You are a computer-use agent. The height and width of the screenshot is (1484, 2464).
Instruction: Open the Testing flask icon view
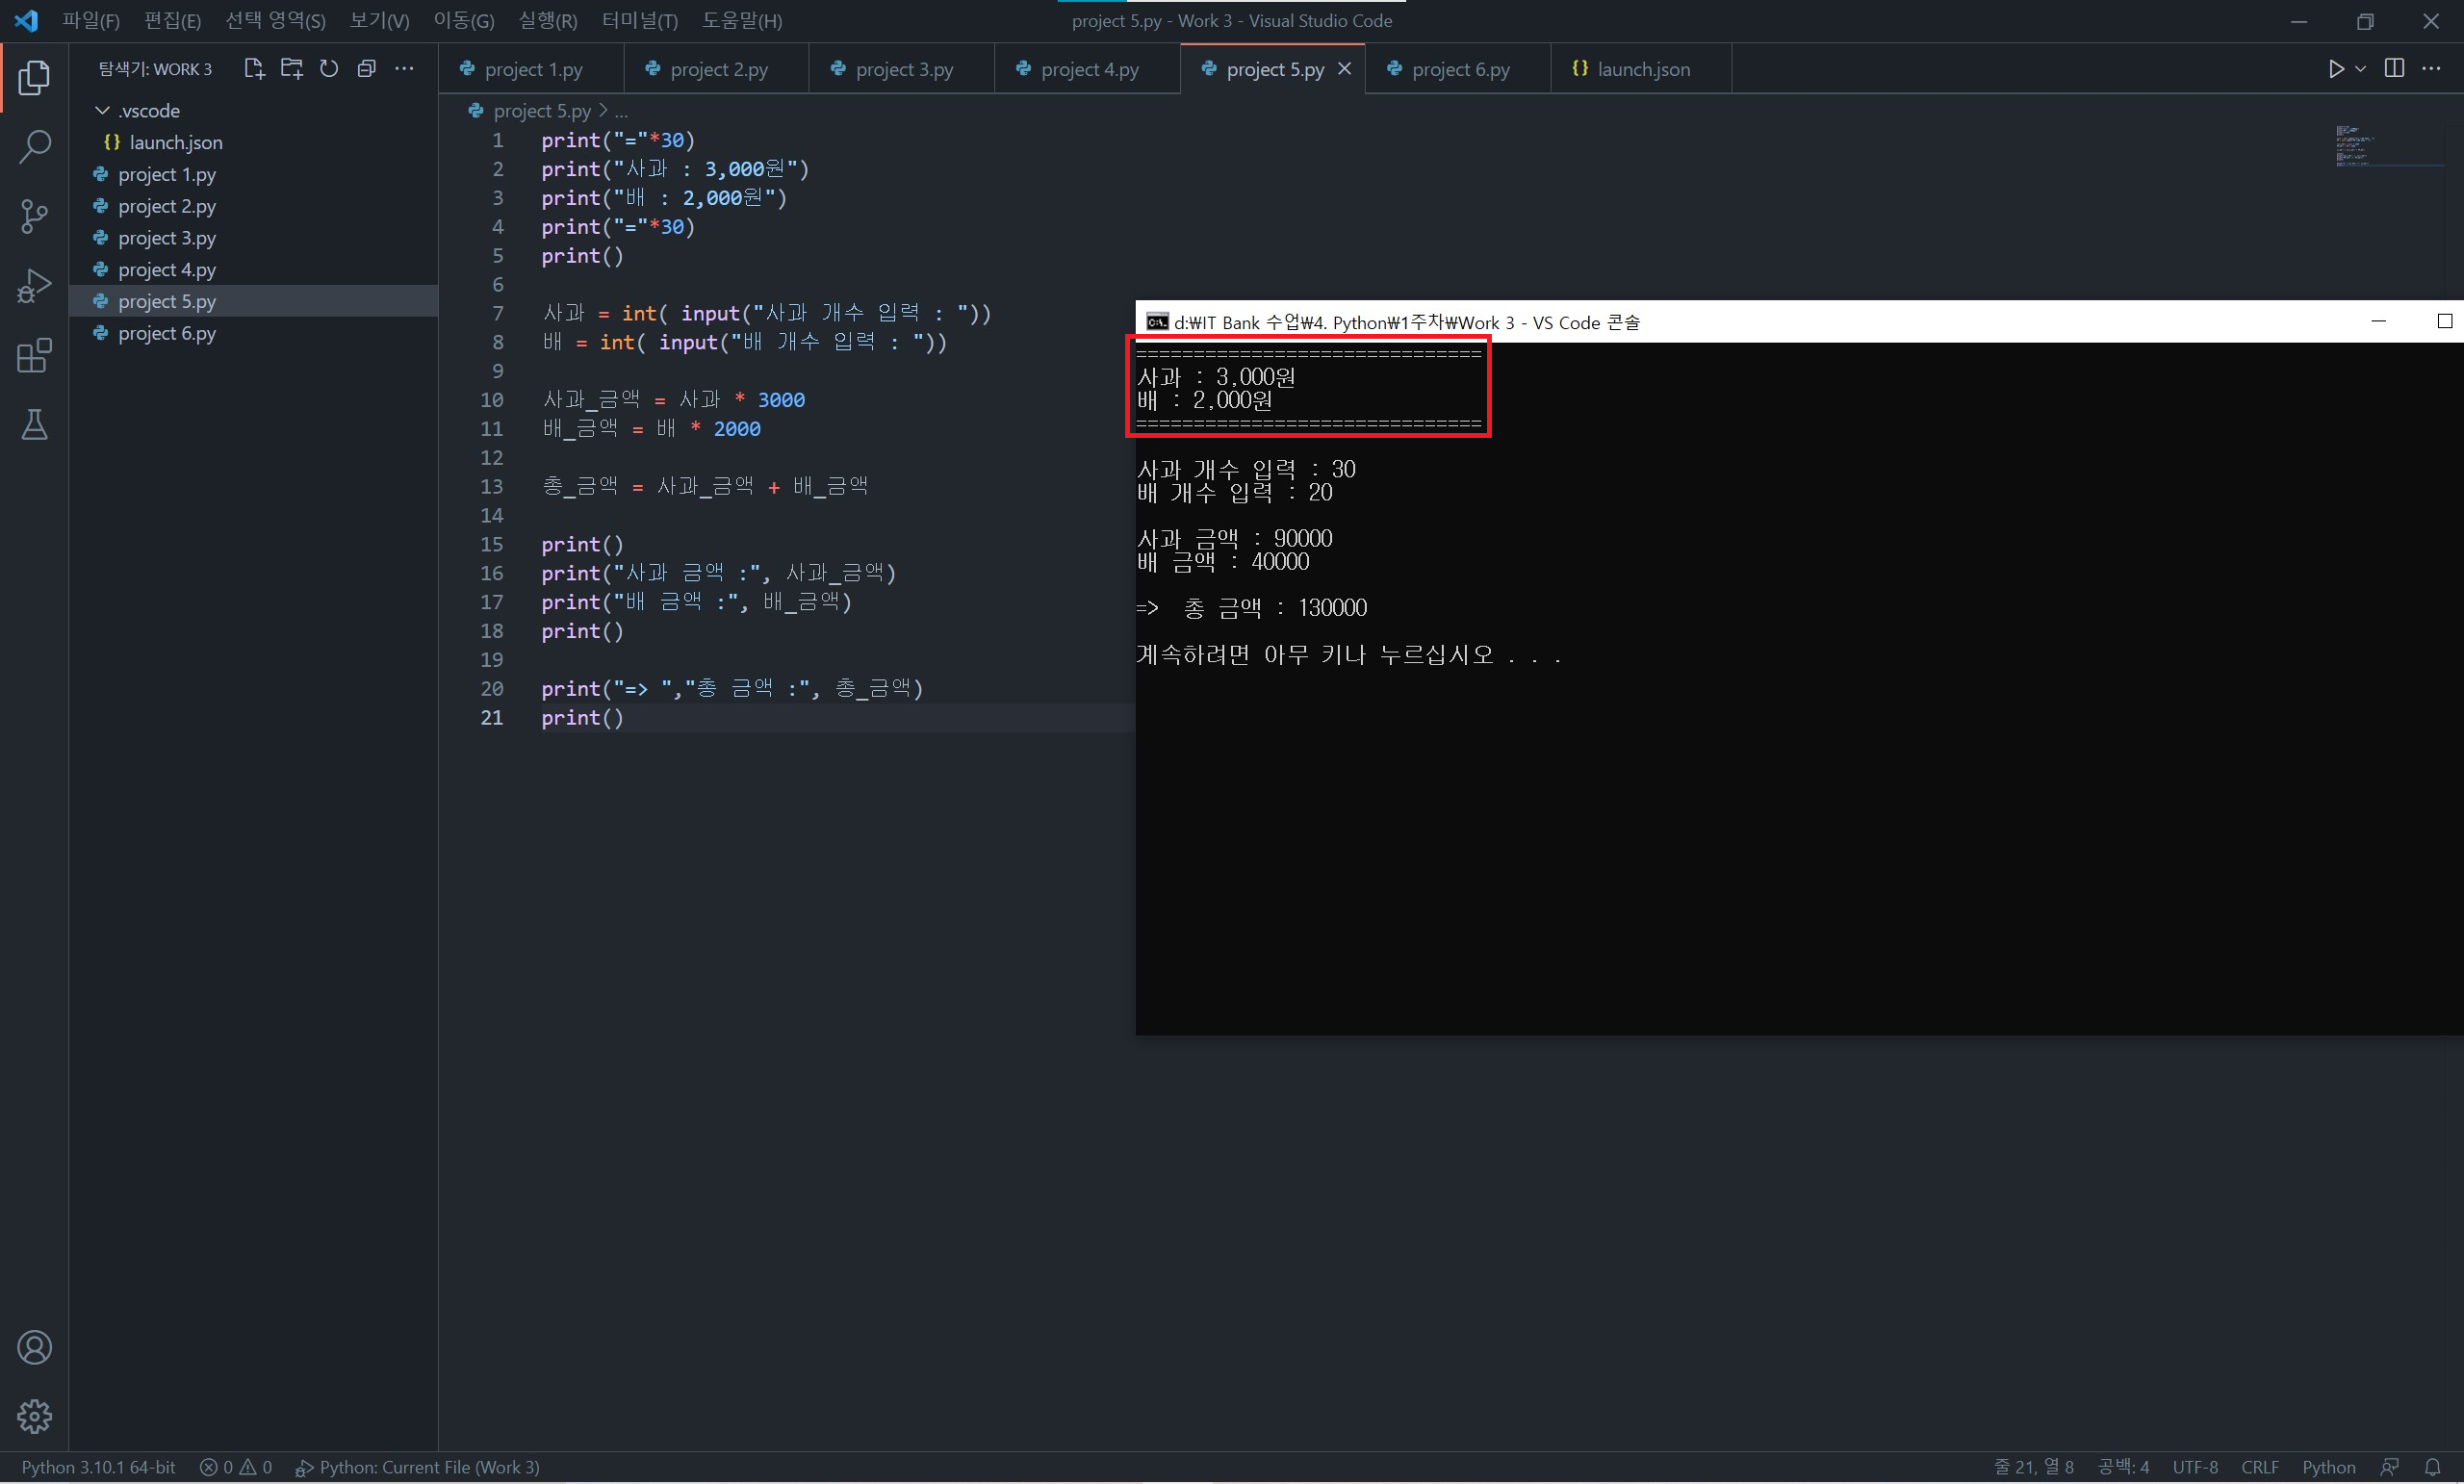tap(34, 426)
